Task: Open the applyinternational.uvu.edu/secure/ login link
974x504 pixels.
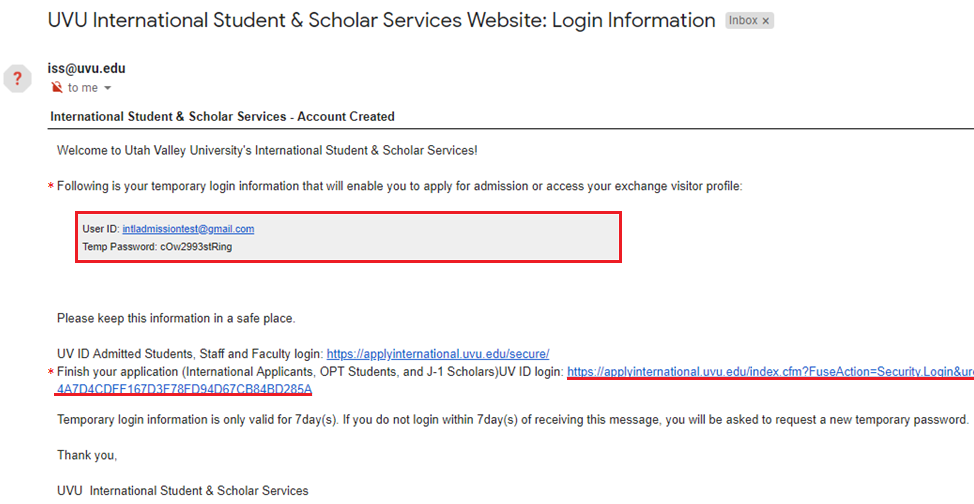Action: [438, 354]
